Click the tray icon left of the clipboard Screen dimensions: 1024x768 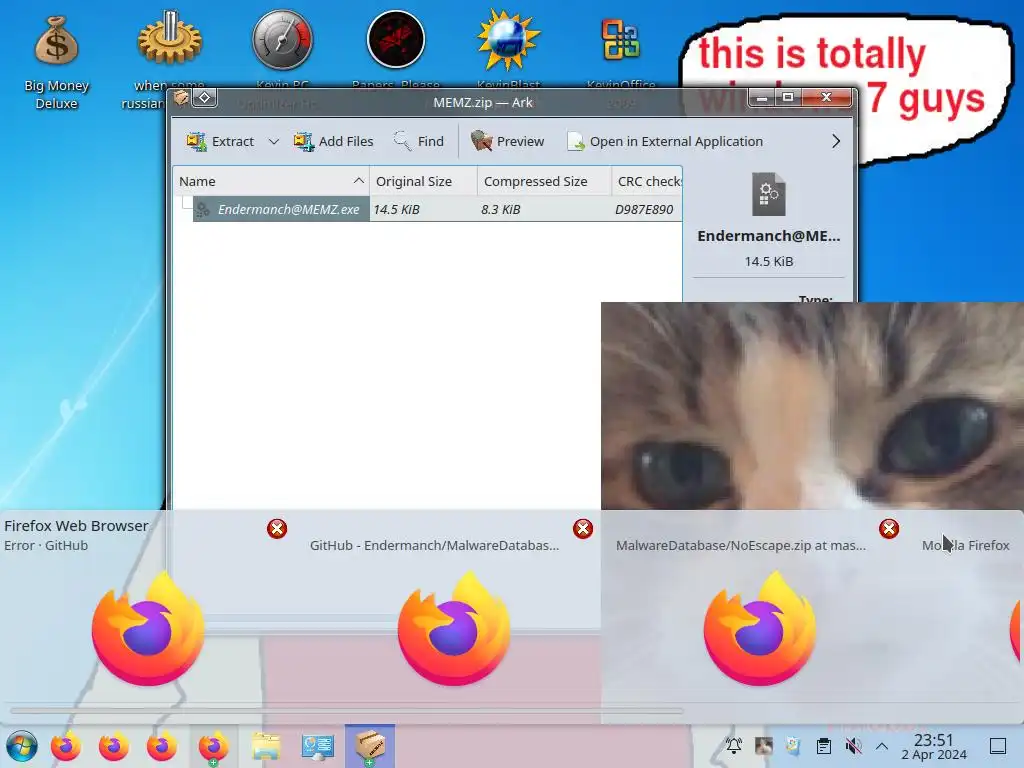(x=793, y=745)
